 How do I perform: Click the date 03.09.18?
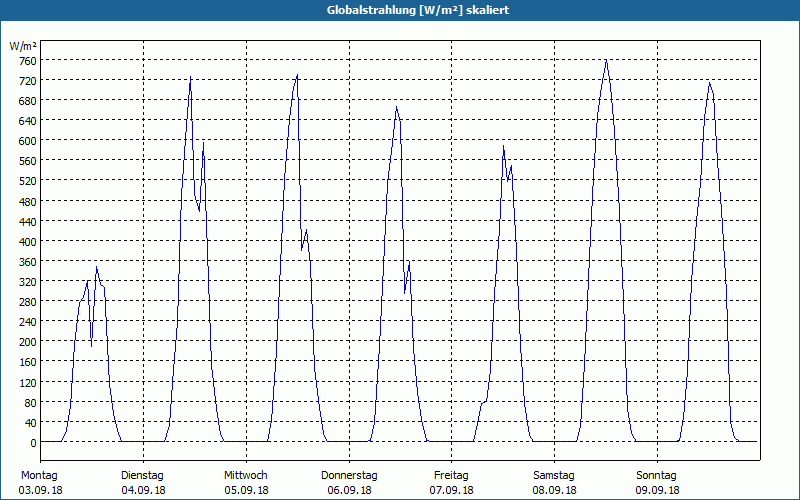(x=40, y=490)
